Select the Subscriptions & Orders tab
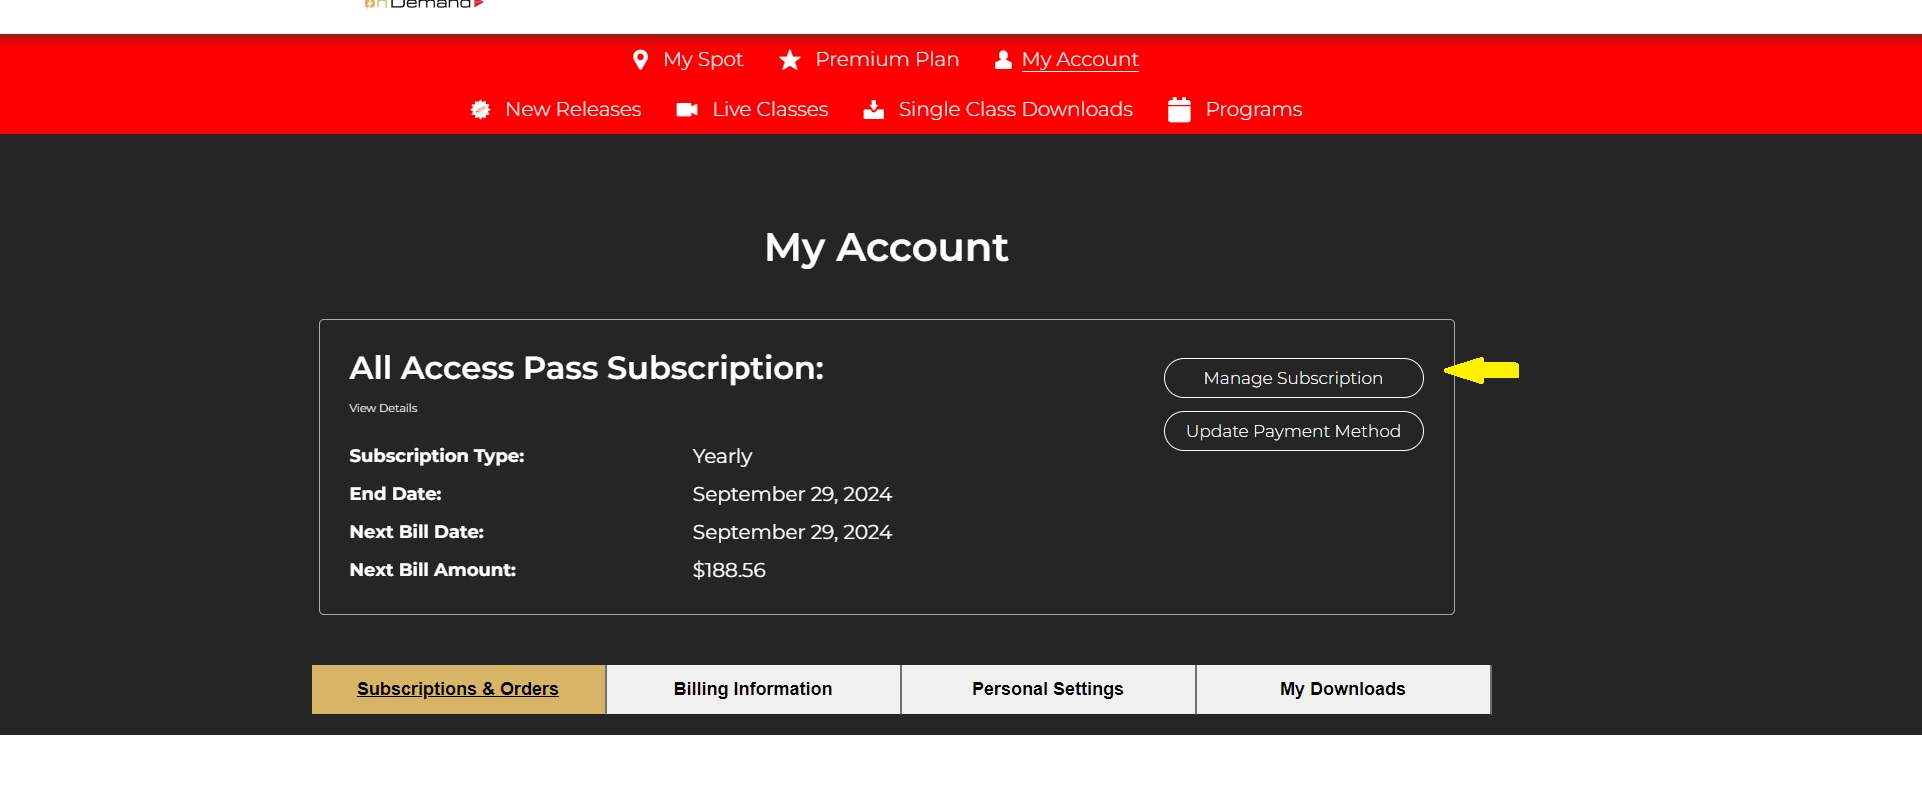The height and width of the screenshot is (790, 1922). pyautogui.click(x=458, y=689)
